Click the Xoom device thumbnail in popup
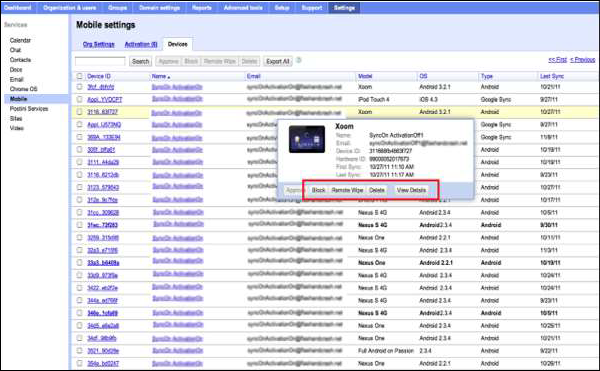Screen dimensions: 600x371 click(307, 139)
